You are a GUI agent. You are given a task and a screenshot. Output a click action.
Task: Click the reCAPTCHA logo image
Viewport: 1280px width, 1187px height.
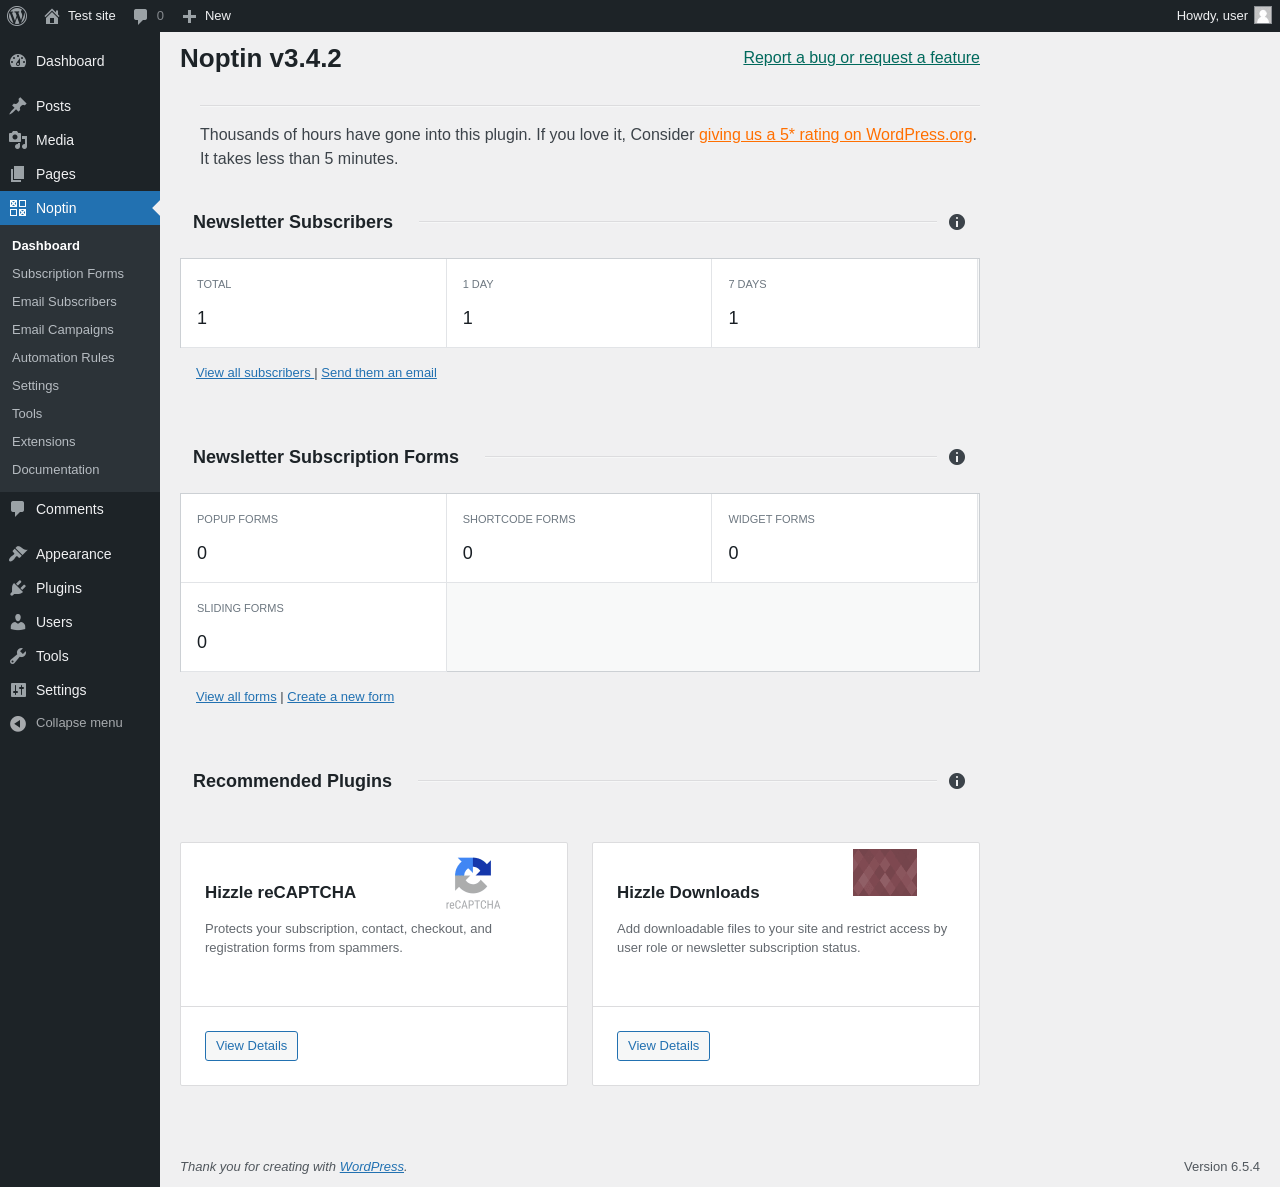tap(473, 883)
